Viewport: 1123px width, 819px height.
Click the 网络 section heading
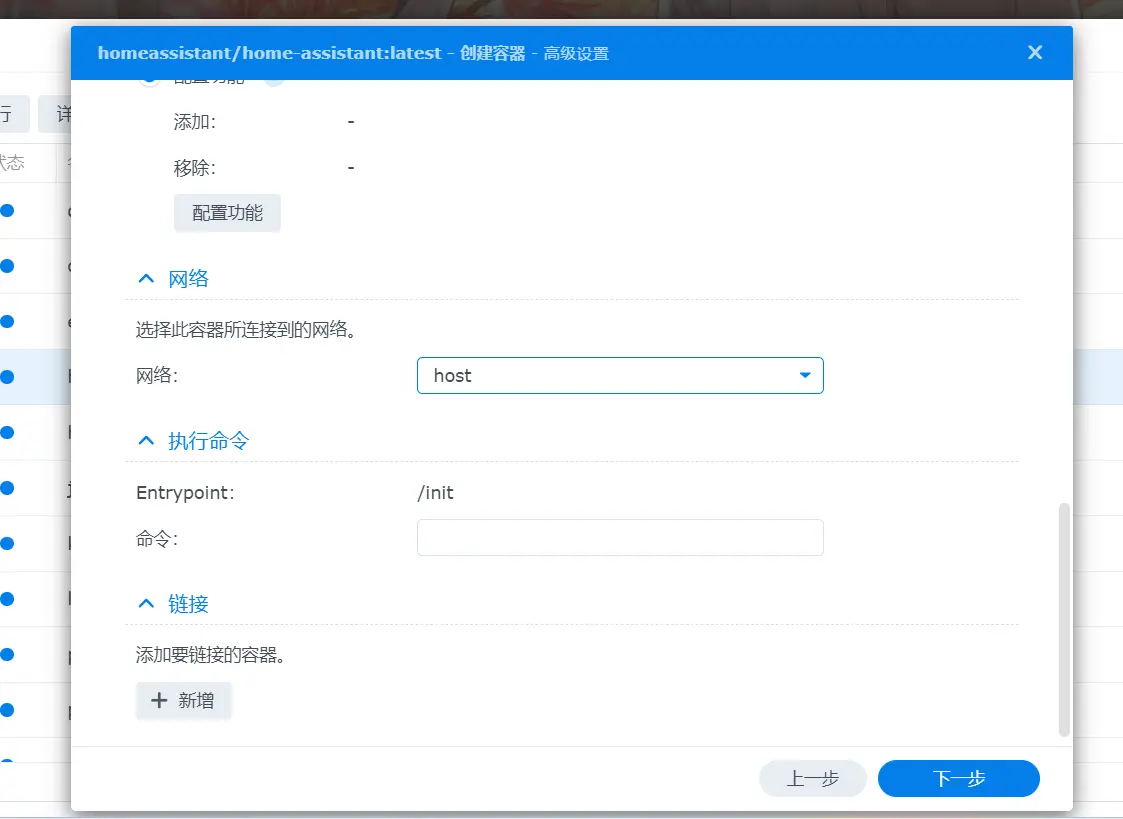coord(188,278)
